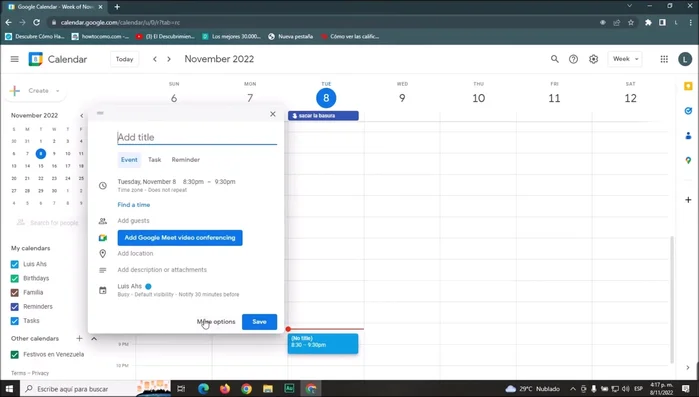Open a new browser tab
This screenshot has width=699, height=397.
pyautogui.click(x=117, y=7)
